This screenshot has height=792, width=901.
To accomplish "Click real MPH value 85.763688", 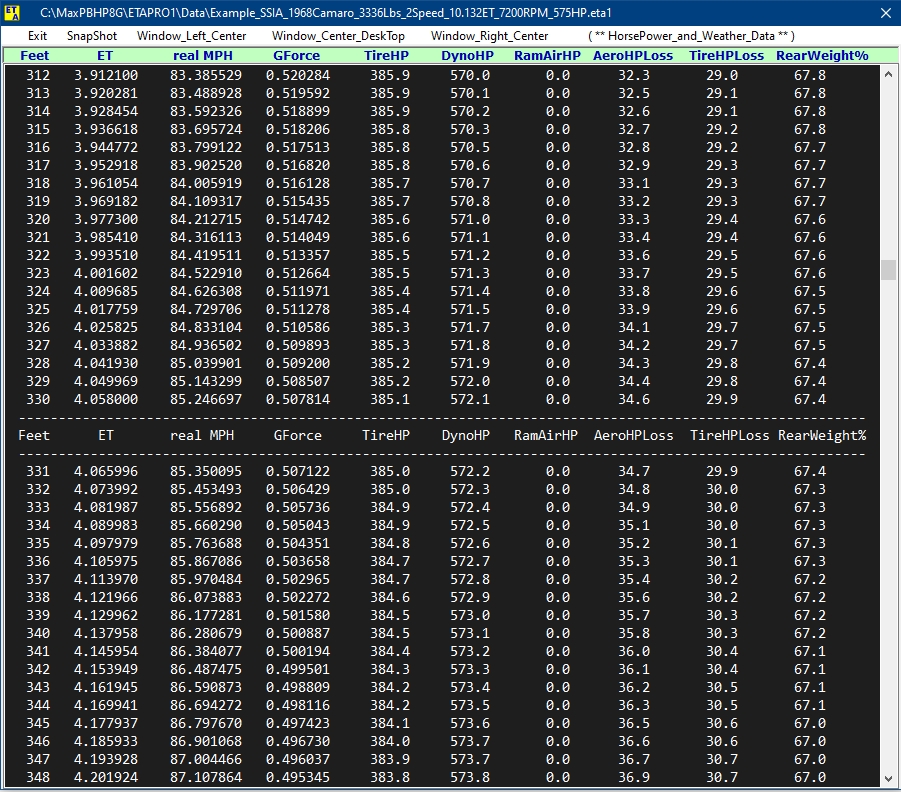I will [x=206, y=543].
